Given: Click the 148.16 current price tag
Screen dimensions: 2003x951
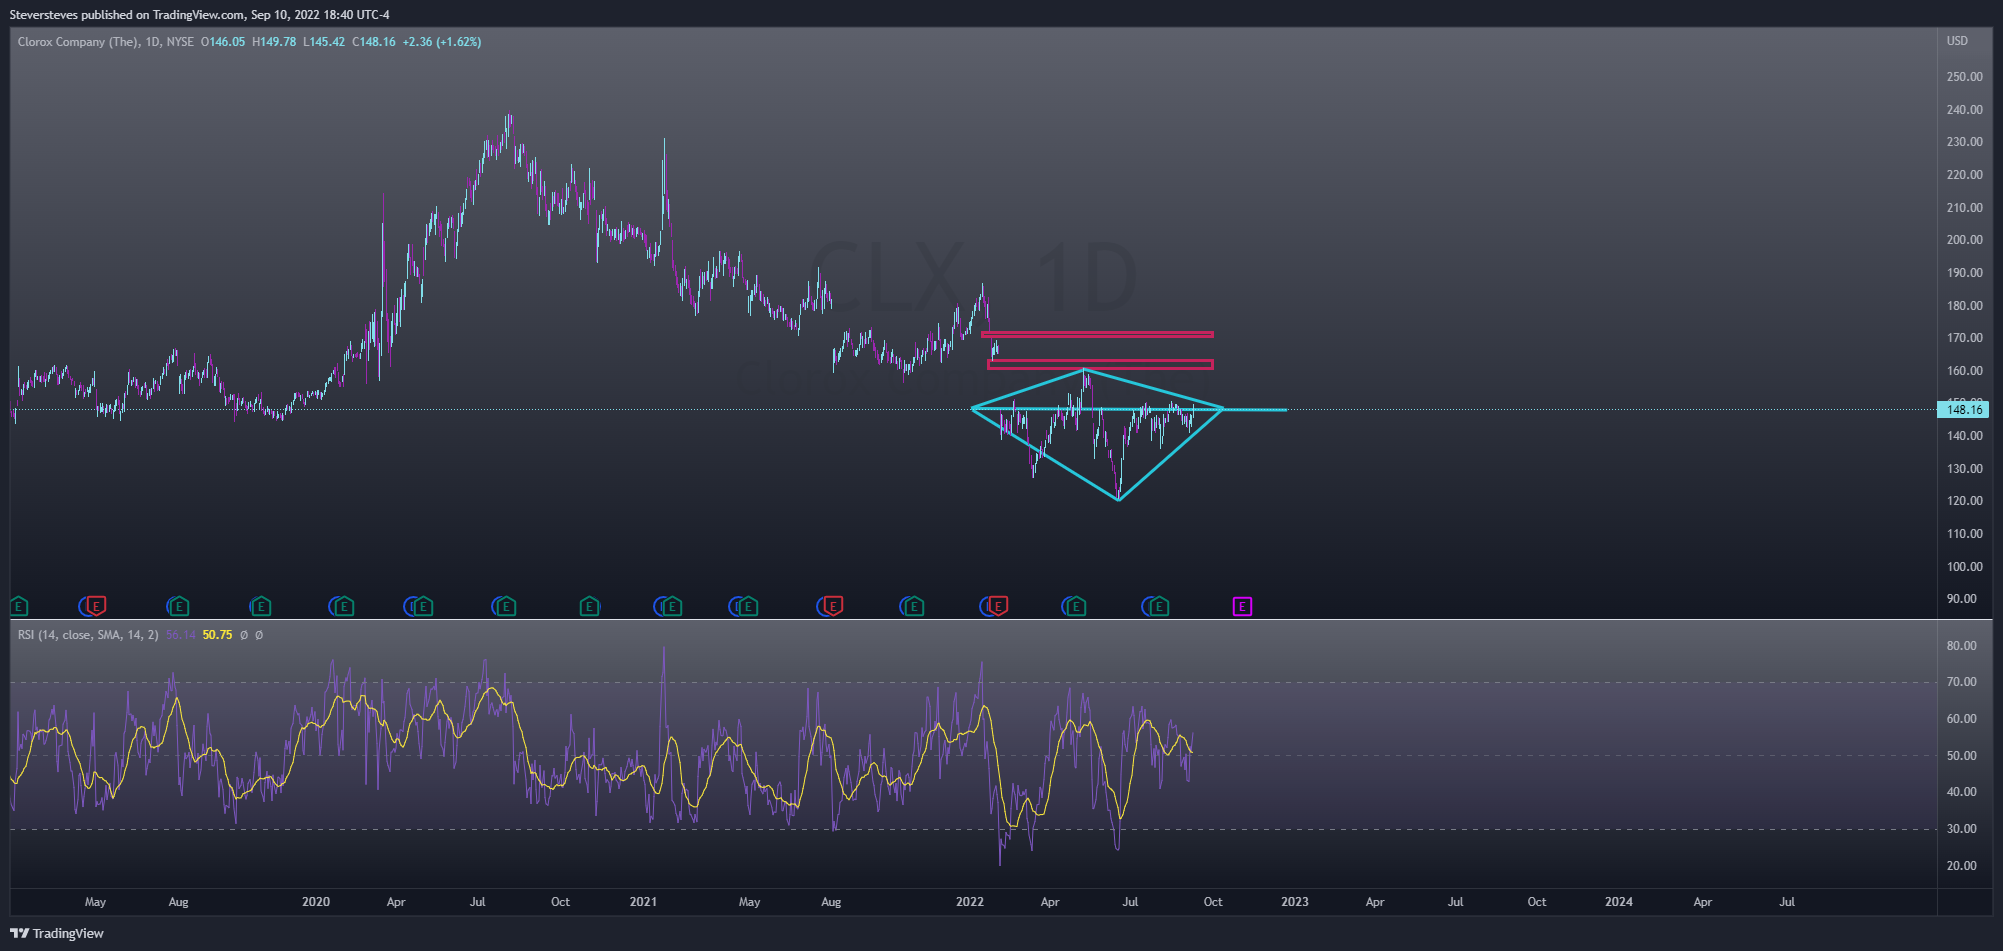Looking at the screenshot, I should click(x=1963, y=409).
